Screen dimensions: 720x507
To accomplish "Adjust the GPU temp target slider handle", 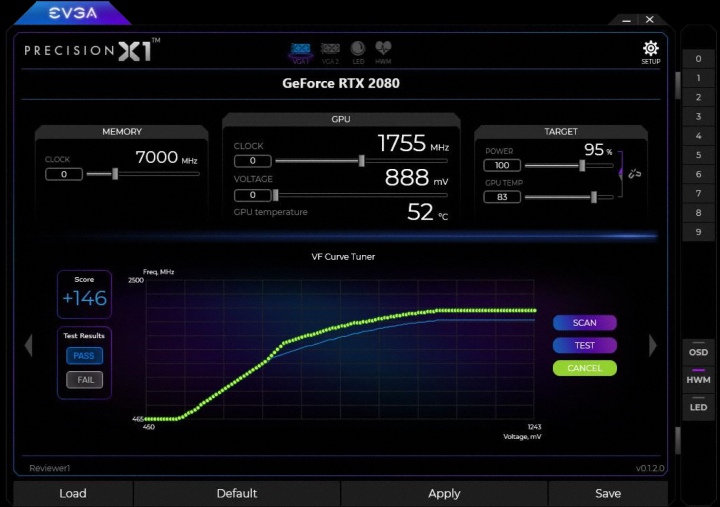I will tap(594, 197).
